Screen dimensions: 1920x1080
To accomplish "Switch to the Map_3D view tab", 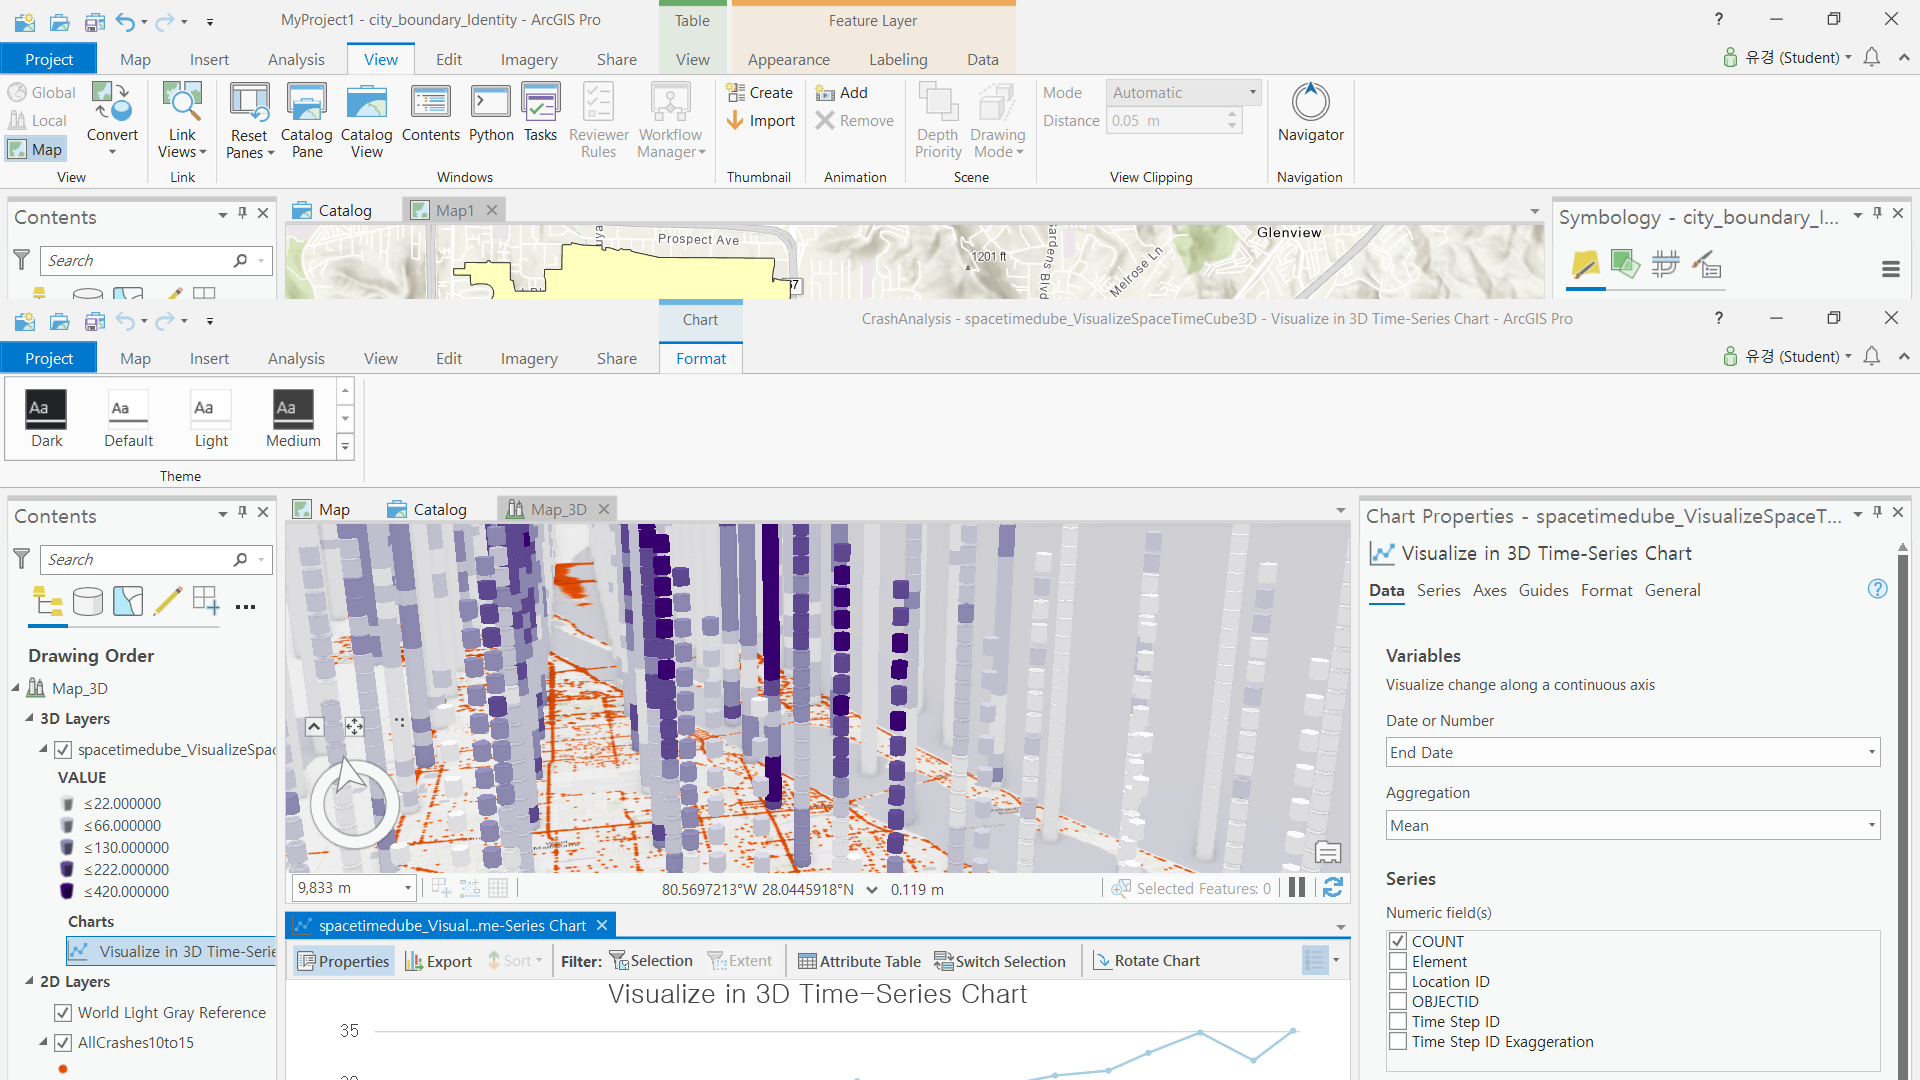I will (558, 509).
